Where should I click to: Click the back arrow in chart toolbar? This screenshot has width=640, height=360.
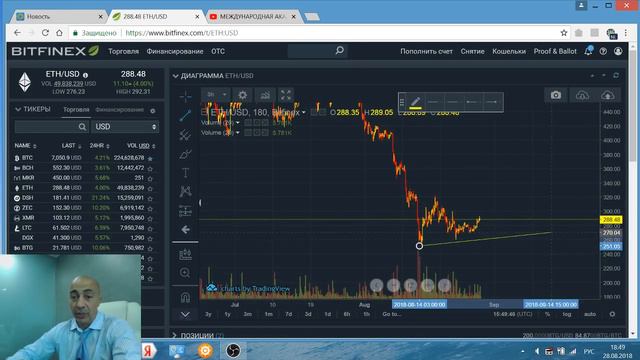[185, 230]
